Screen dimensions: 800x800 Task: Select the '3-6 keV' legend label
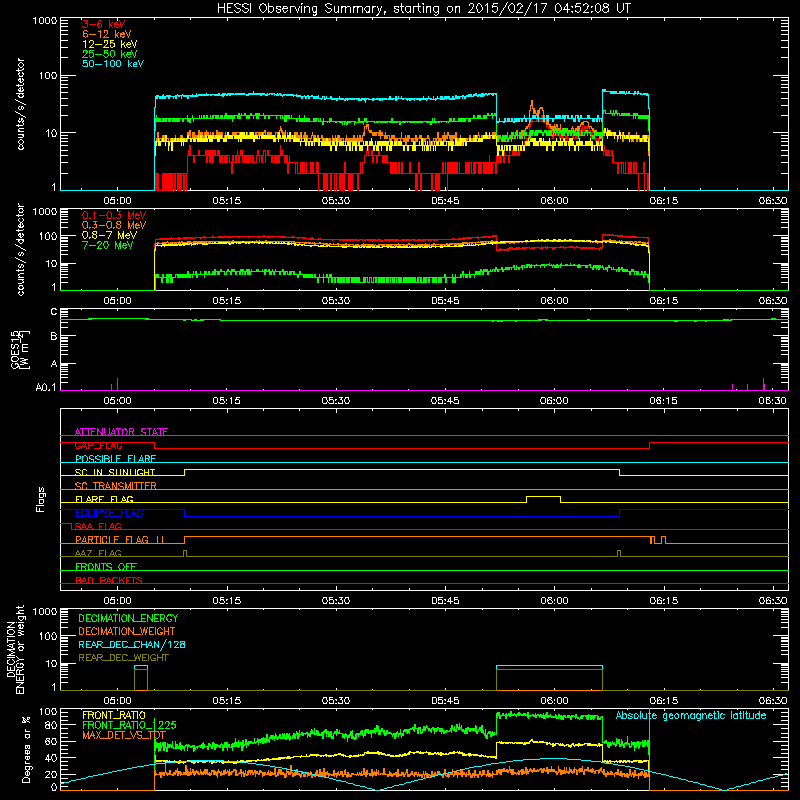point(103,24)
